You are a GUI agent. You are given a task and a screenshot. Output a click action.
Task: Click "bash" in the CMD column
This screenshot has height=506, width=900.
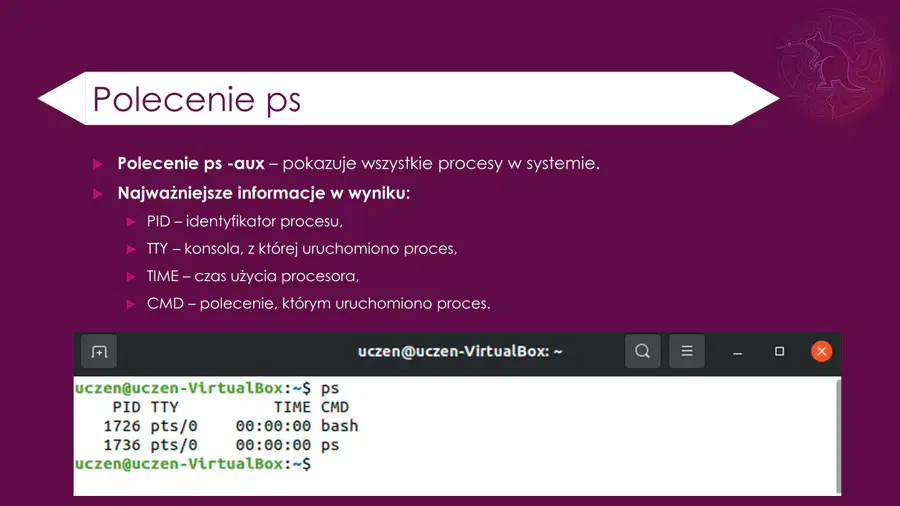[x=339, y=426]
